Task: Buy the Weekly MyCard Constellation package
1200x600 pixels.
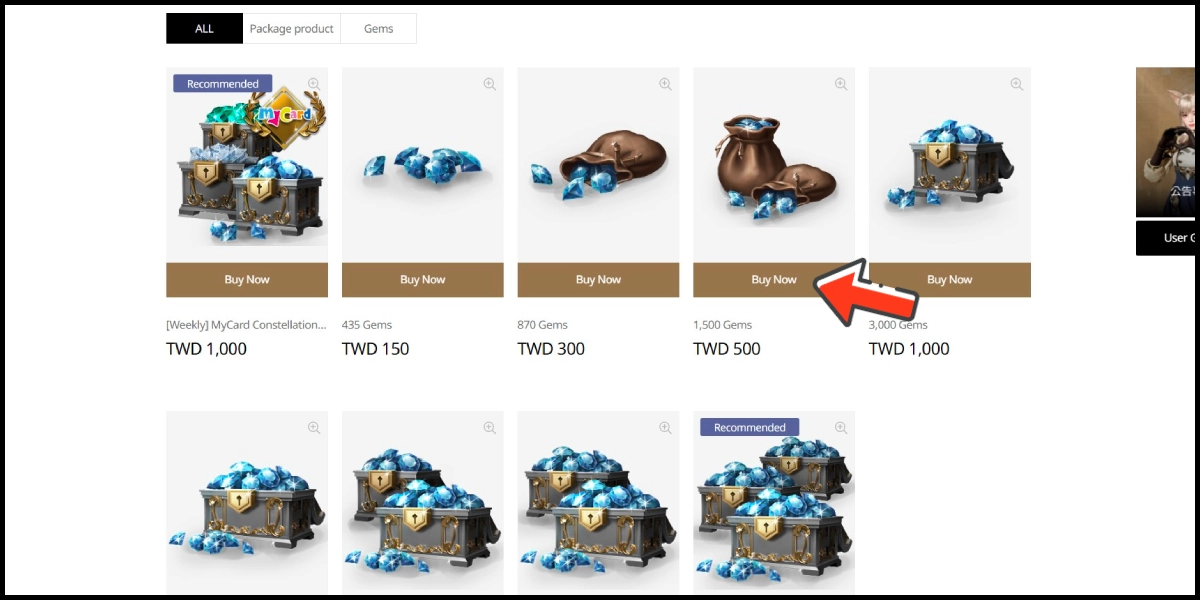Action: 247,280
